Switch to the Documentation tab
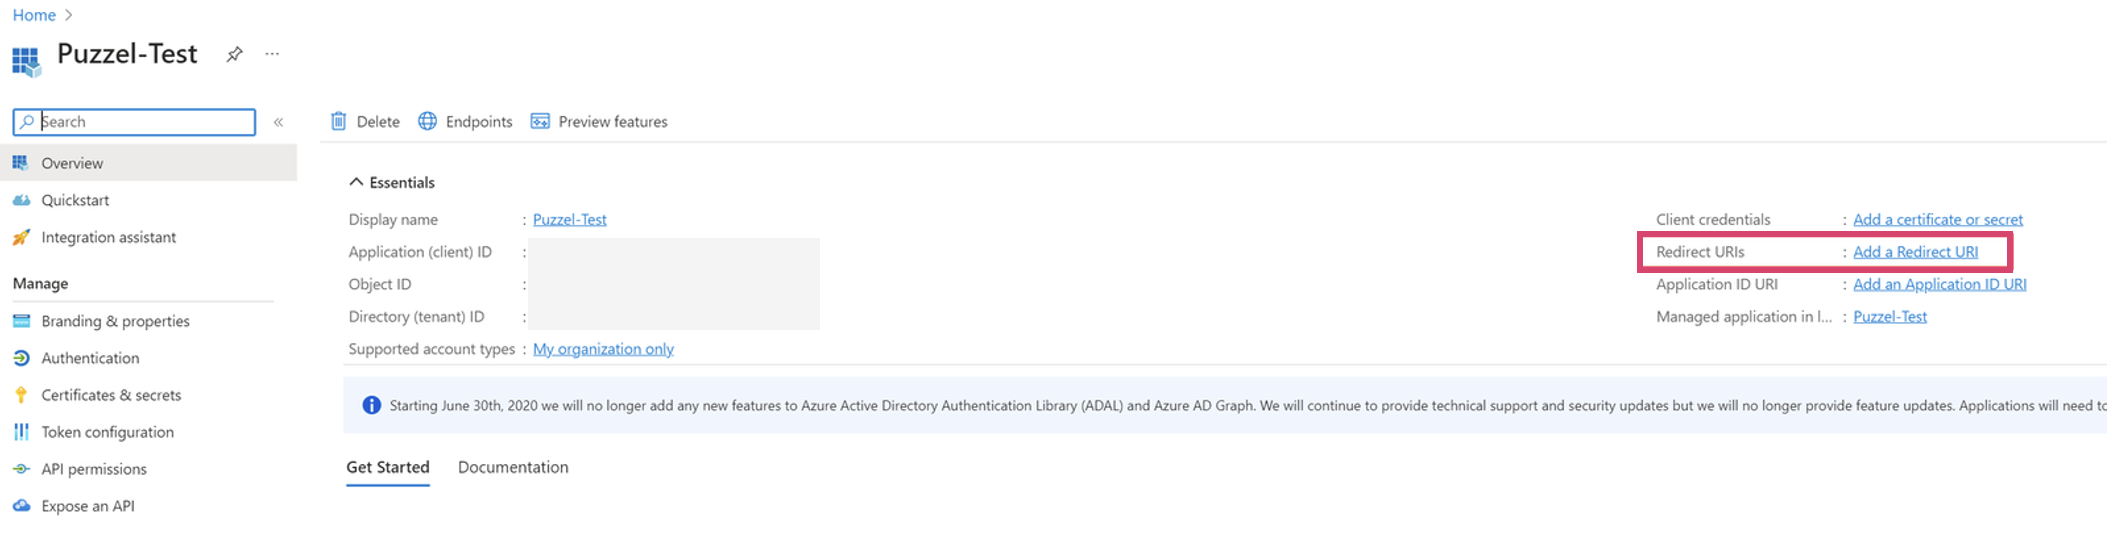Viewport: 2108px width, 560px height. point(513,467)
